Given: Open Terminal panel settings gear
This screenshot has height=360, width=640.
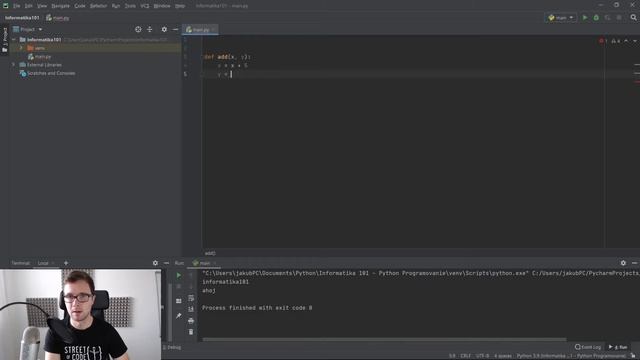Looking at the screenshot, I should point(155,263).
